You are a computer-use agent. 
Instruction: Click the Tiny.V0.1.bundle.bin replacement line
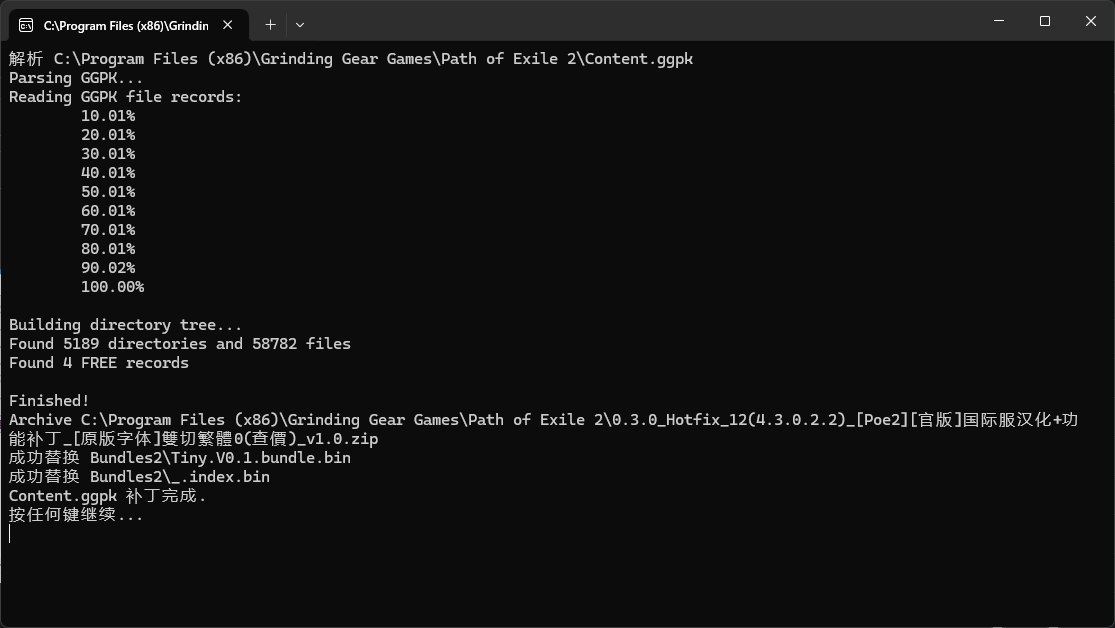[180, 458]
